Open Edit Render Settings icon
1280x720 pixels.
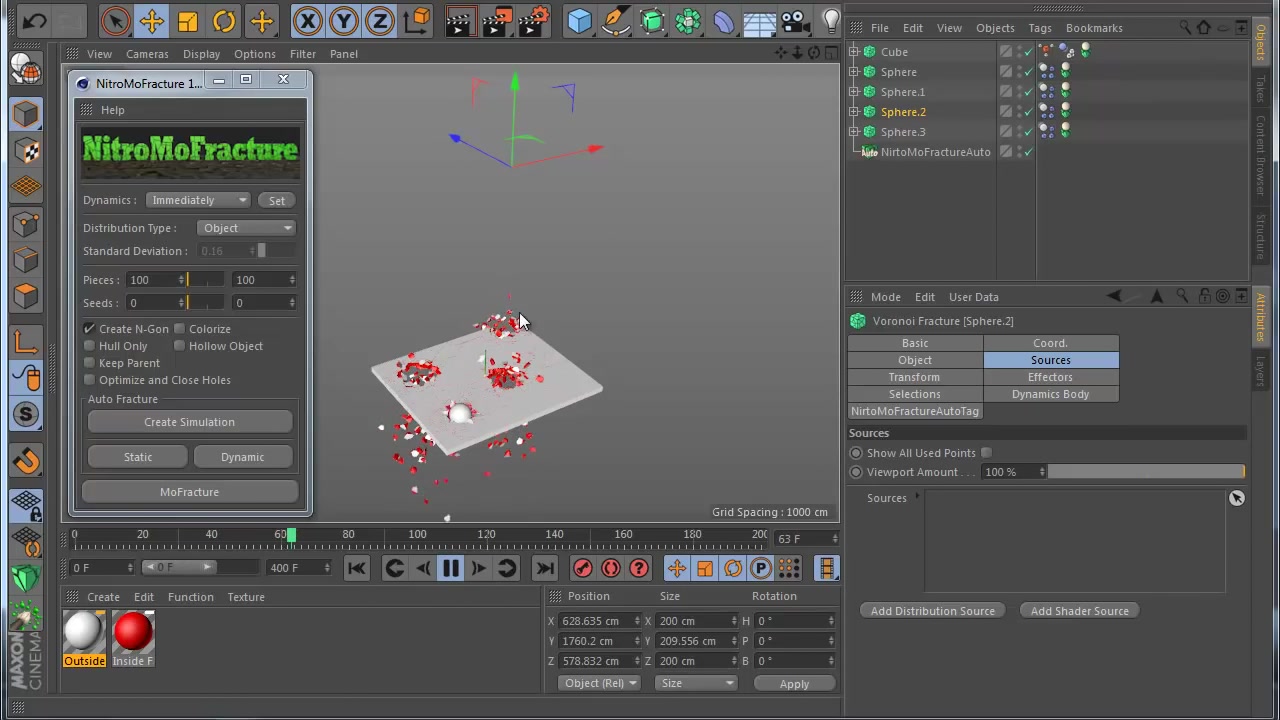(535, 20)
